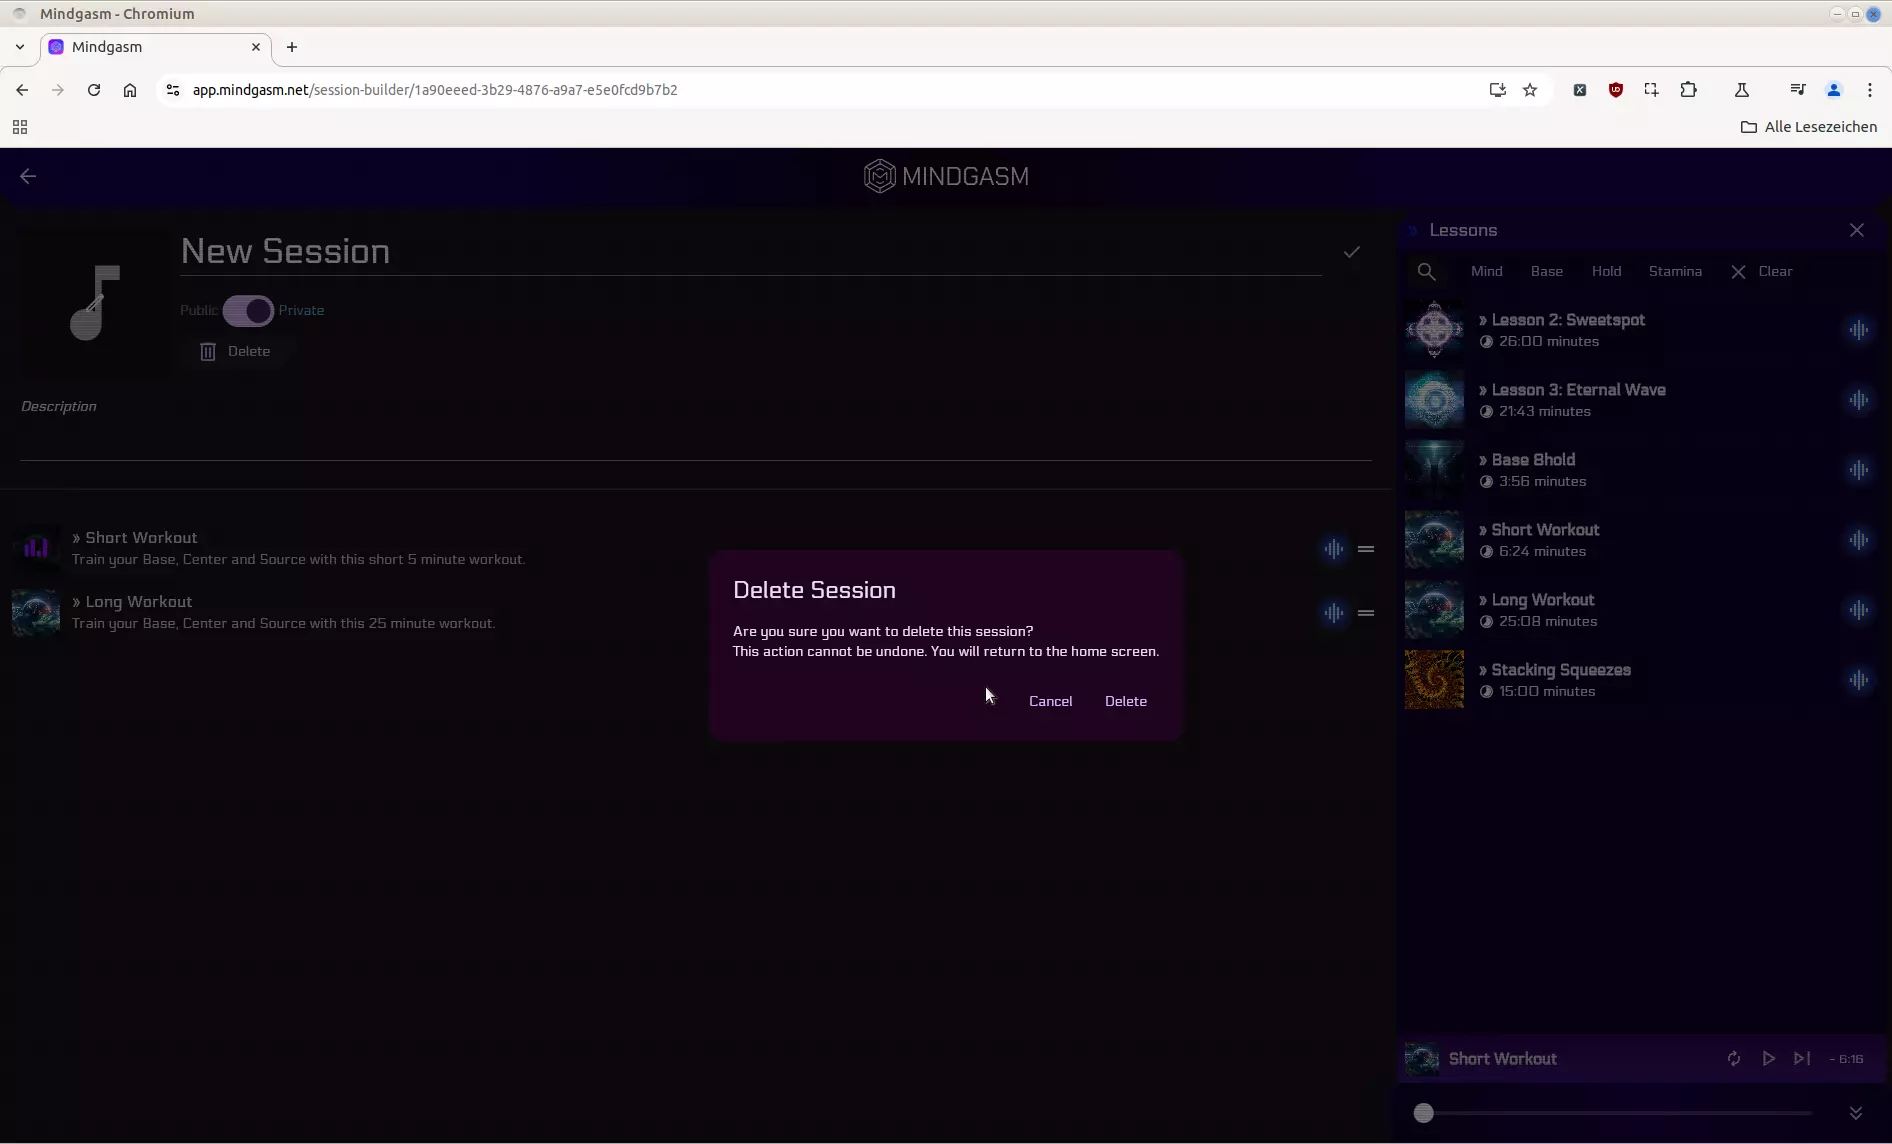Filter lessons by Mind
Screen dimensions: 1892x1144
point(1486,271)
